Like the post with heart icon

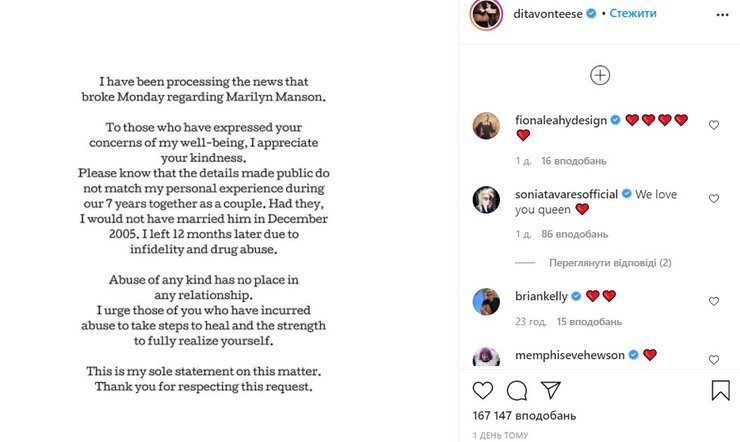[483, 390]
